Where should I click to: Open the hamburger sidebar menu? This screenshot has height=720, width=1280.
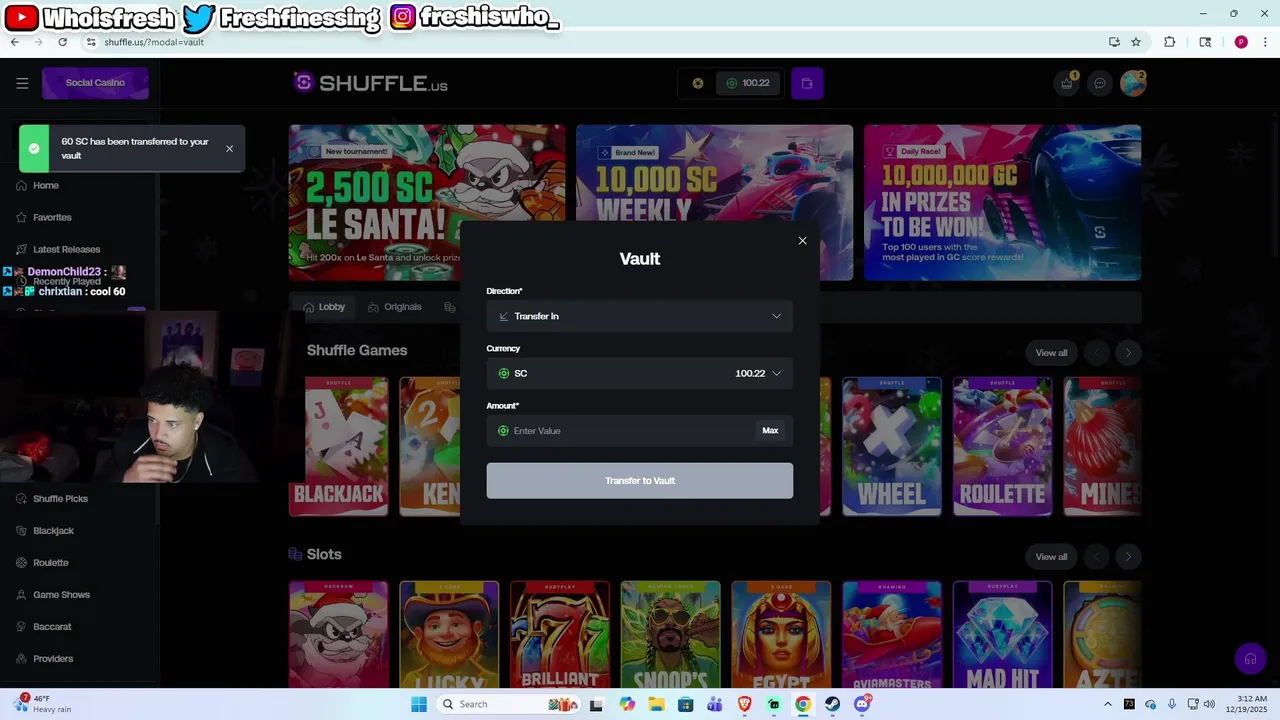22,83
